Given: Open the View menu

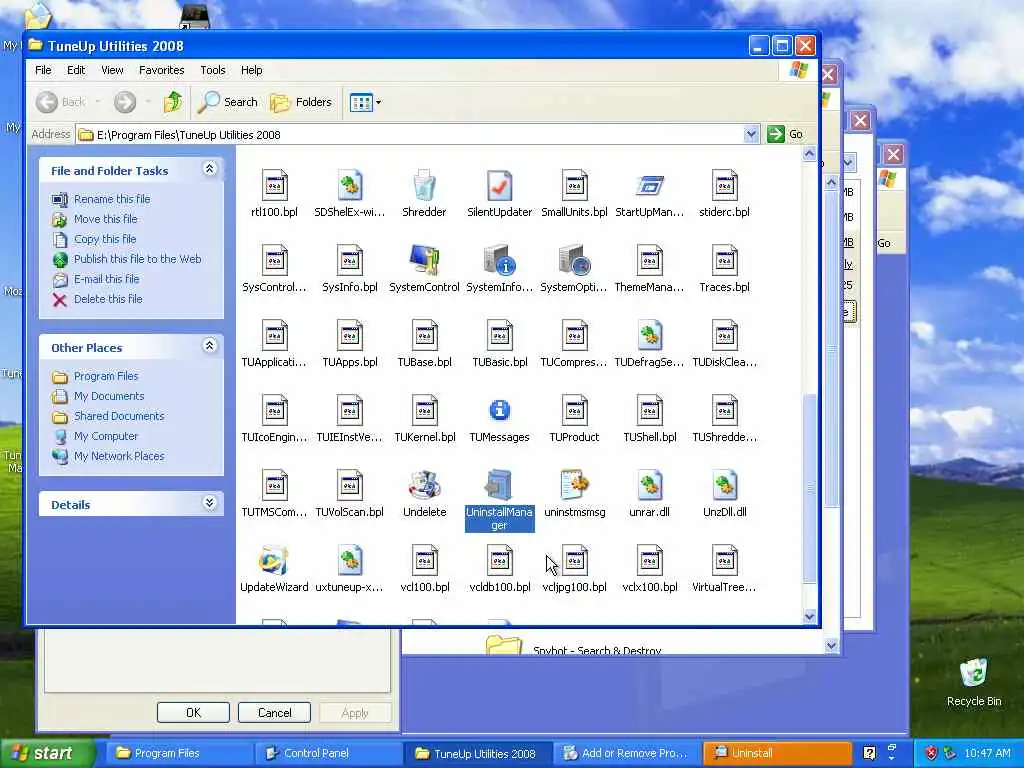Looking at the screenshot, I should coord(112,70).
